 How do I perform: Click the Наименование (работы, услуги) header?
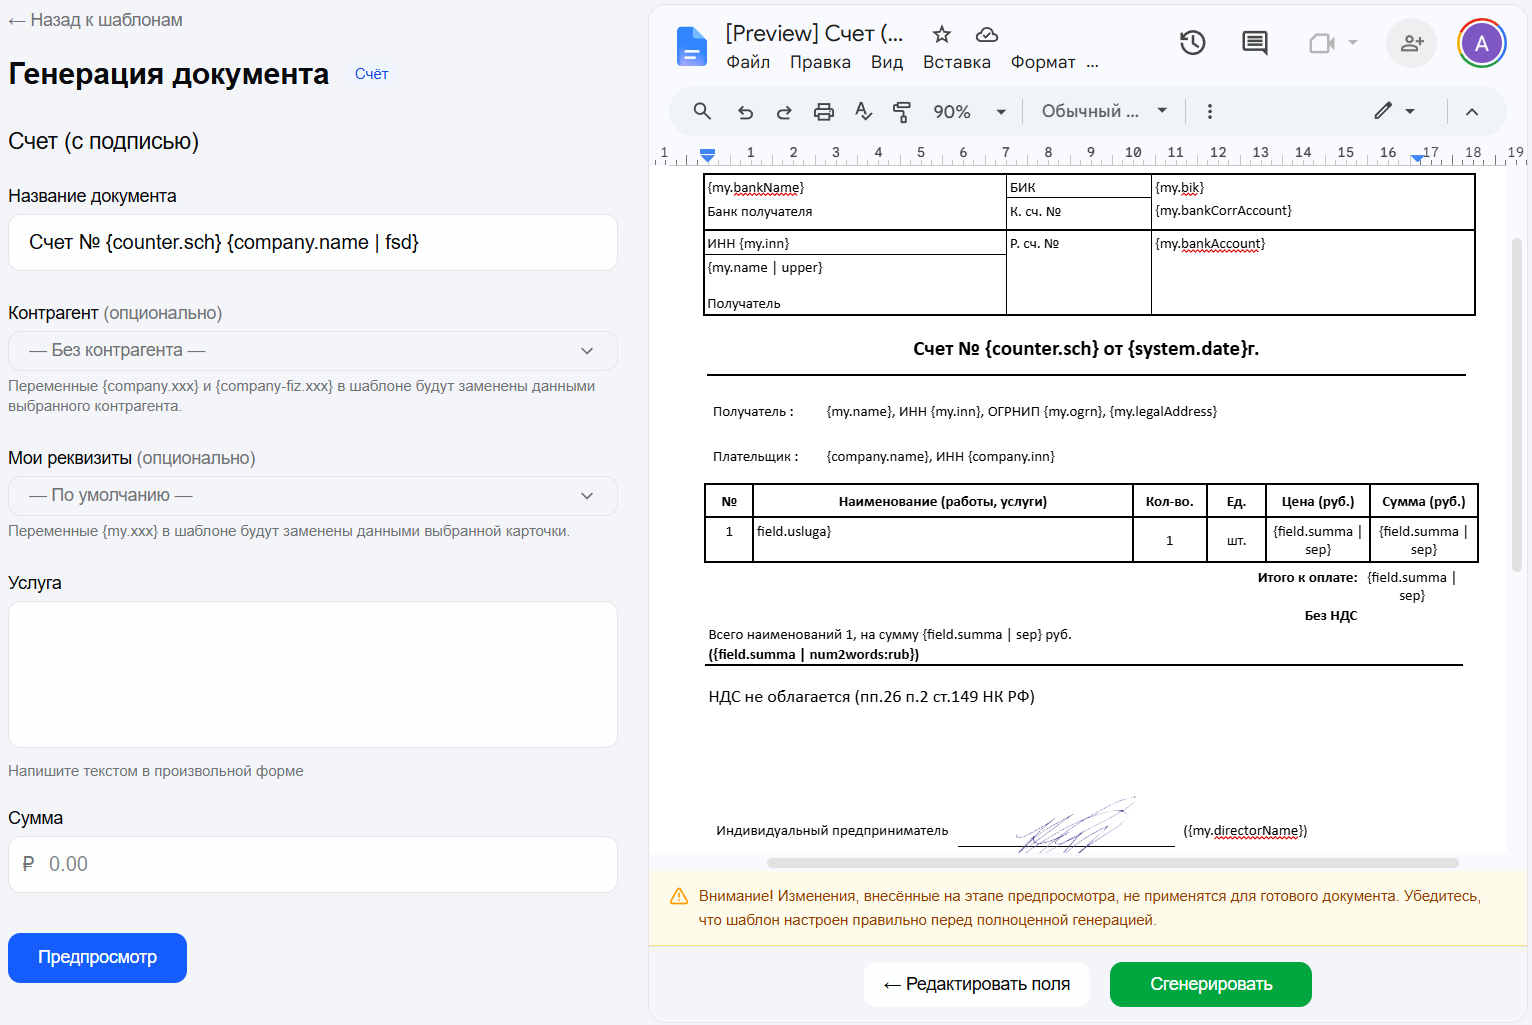coord(943,502)
